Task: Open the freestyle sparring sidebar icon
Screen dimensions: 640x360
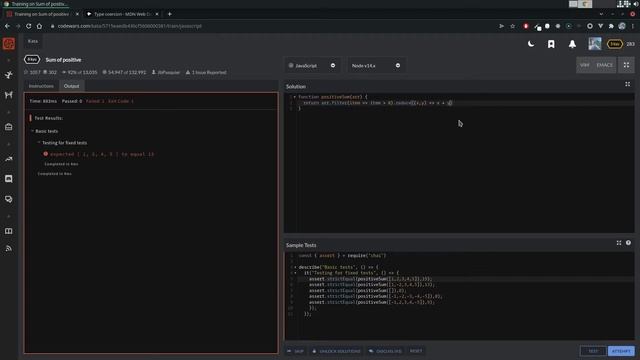Action: [9, 95]
